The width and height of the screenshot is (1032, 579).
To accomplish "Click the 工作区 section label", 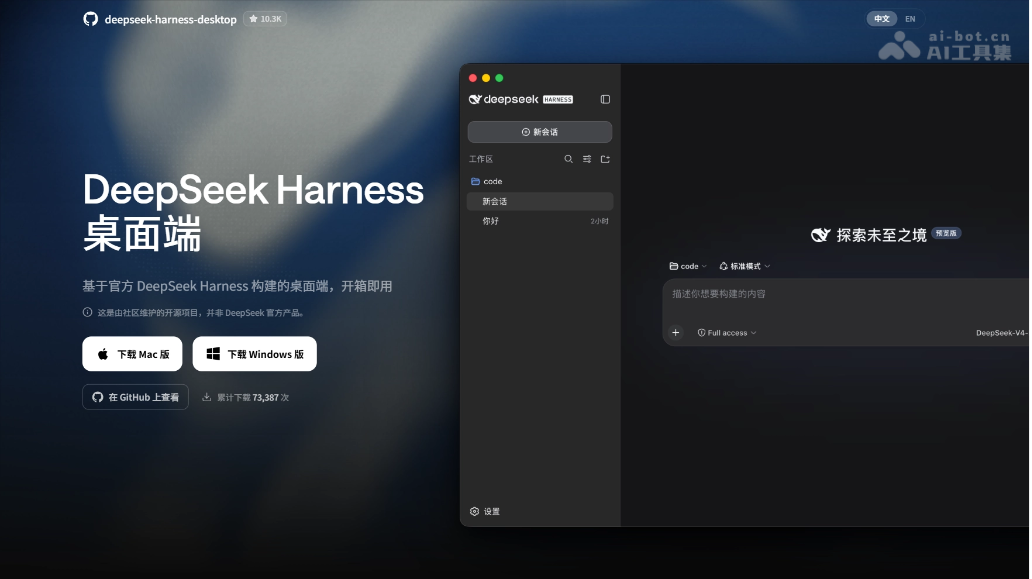I will pos(481,159).
